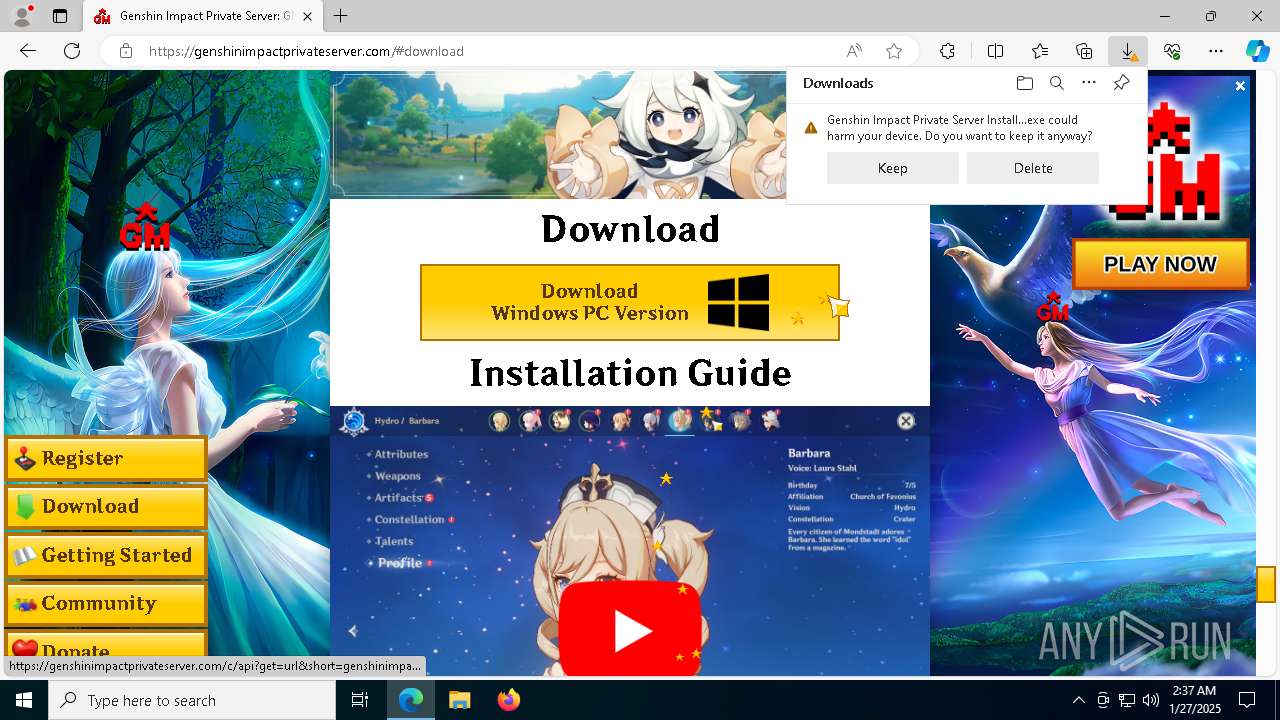Open the Favorites list
Image resolution: width=1280 pixels, height=720 pixels.
[1040, 51]
